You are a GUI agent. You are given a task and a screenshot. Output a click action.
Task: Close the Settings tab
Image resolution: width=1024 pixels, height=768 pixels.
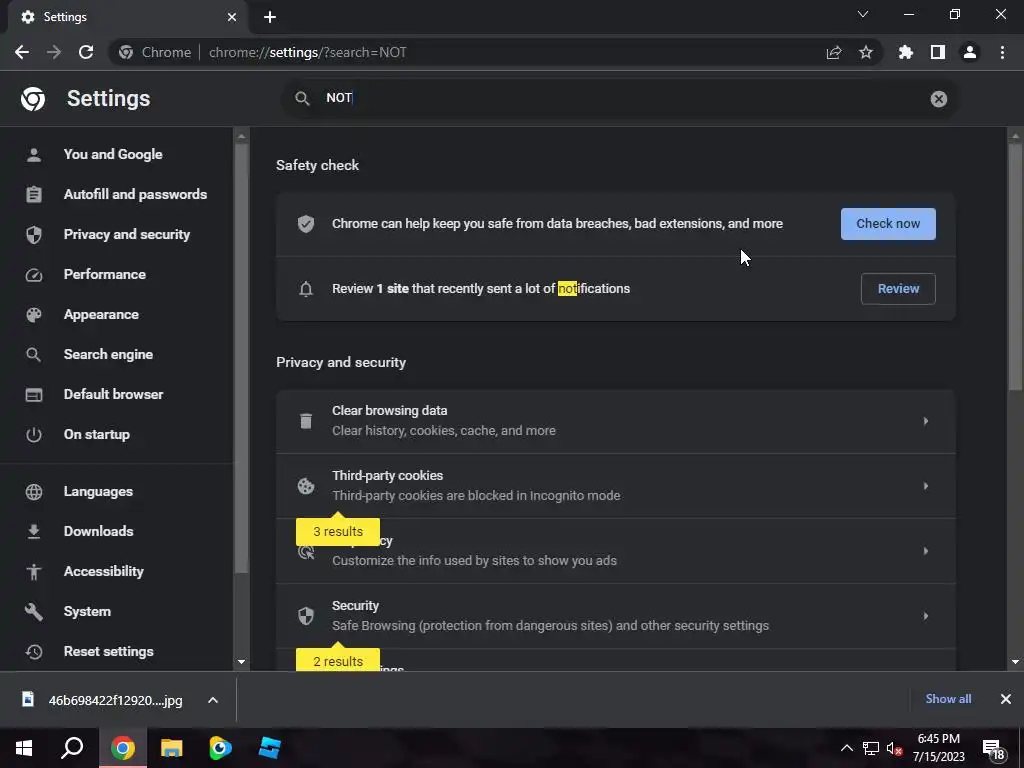[232, 17]
